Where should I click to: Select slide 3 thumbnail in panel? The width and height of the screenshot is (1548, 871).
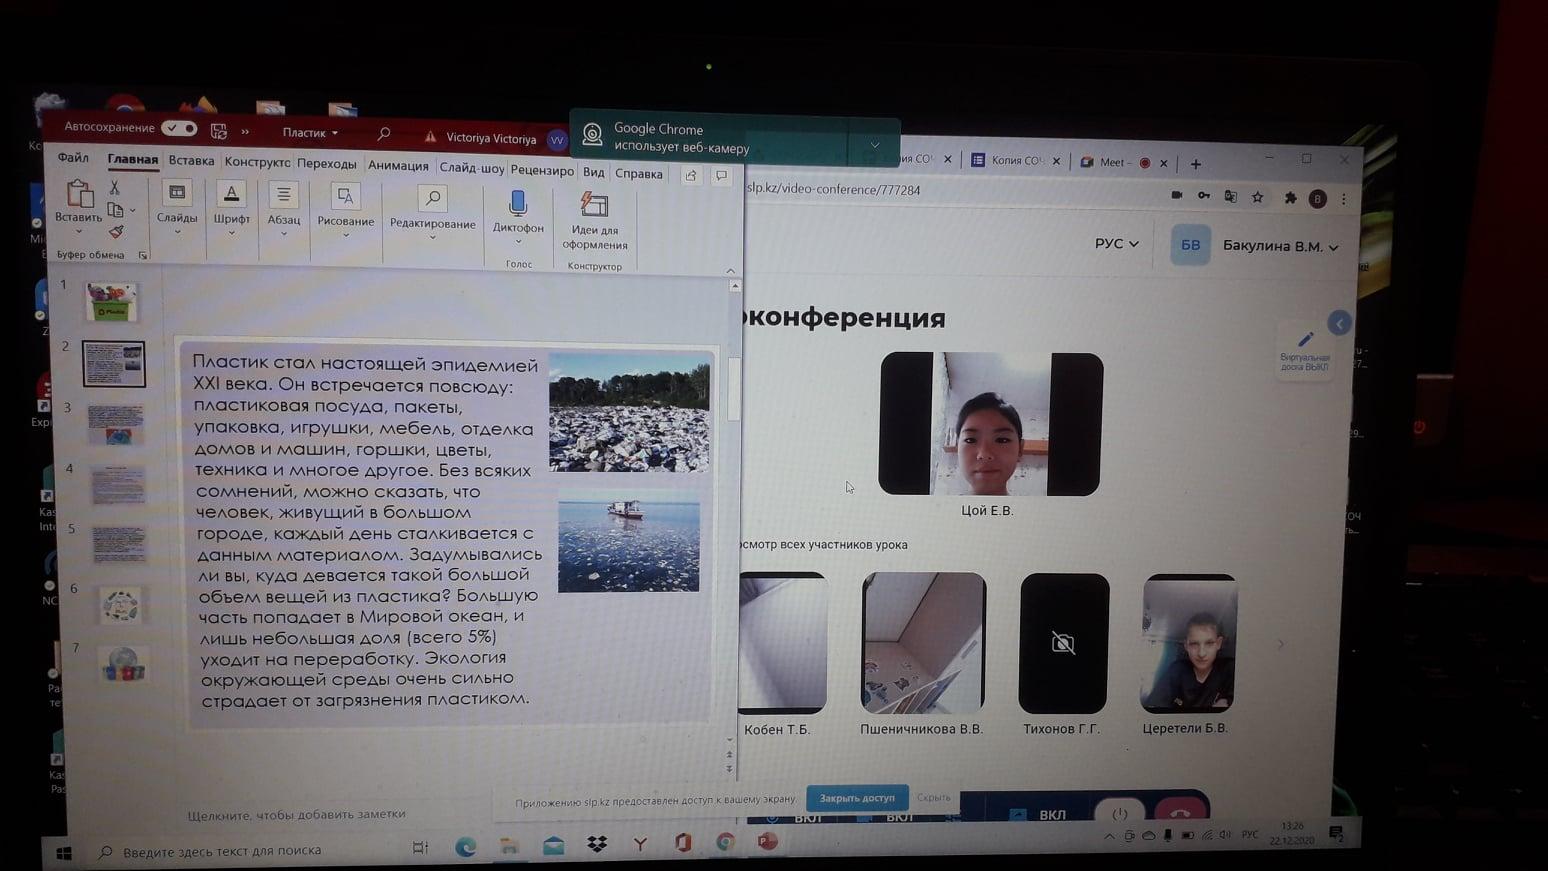coord(116,423)
